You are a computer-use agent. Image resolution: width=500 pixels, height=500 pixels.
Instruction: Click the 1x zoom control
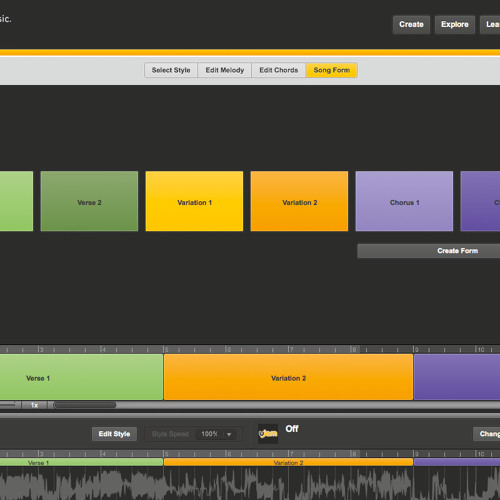[x=34, y=405]
